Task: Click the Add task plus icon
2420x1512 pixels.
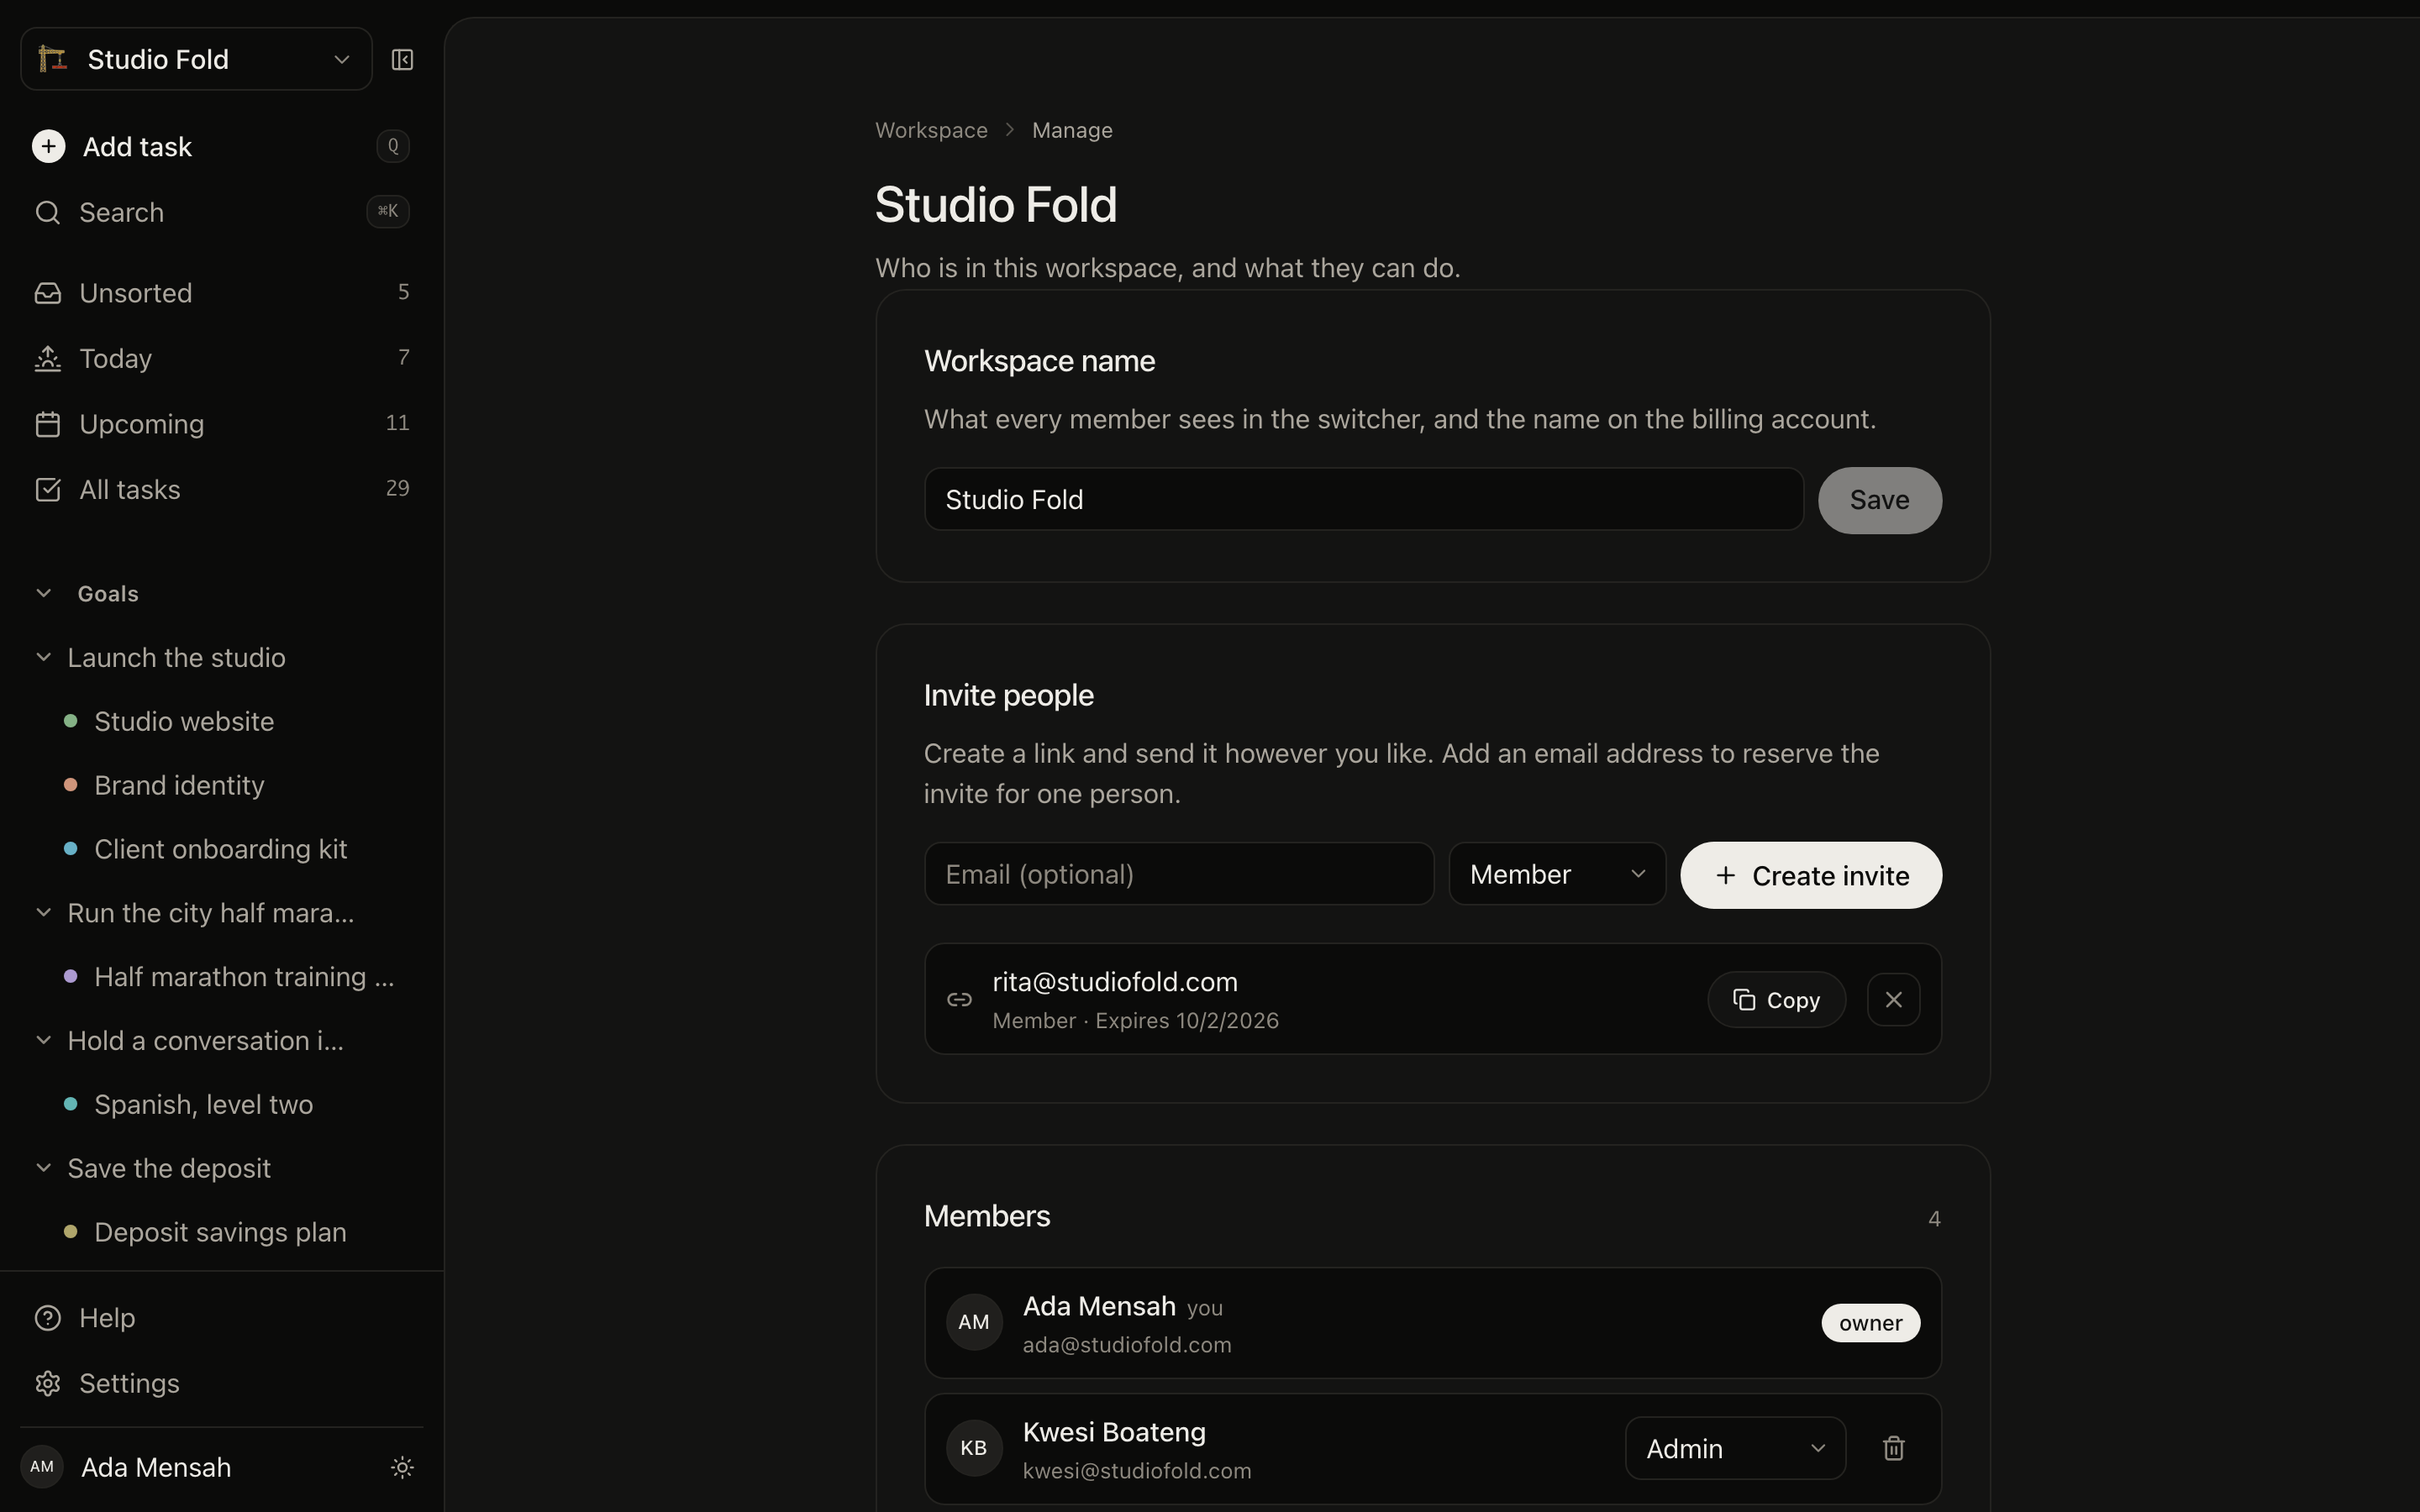Action: [48, 146]
